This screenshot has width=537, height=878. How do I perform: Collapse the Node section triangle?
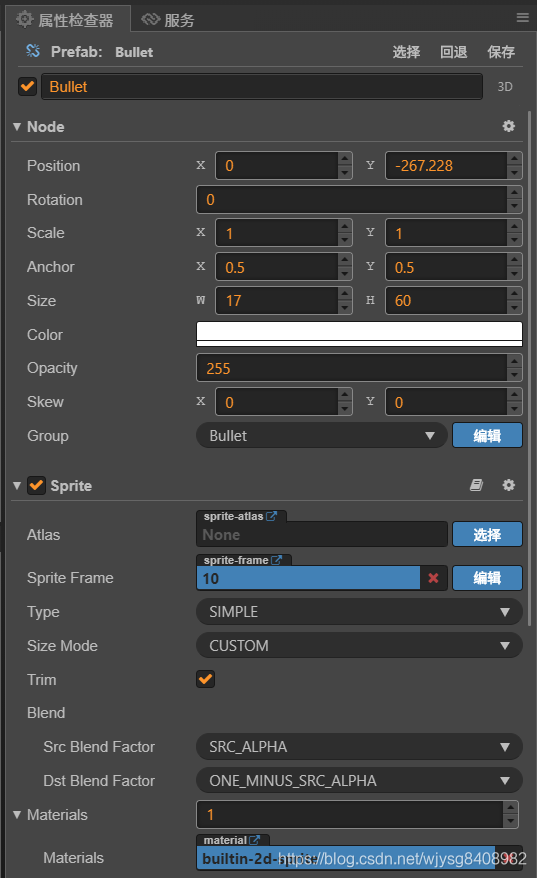(17, 127)
